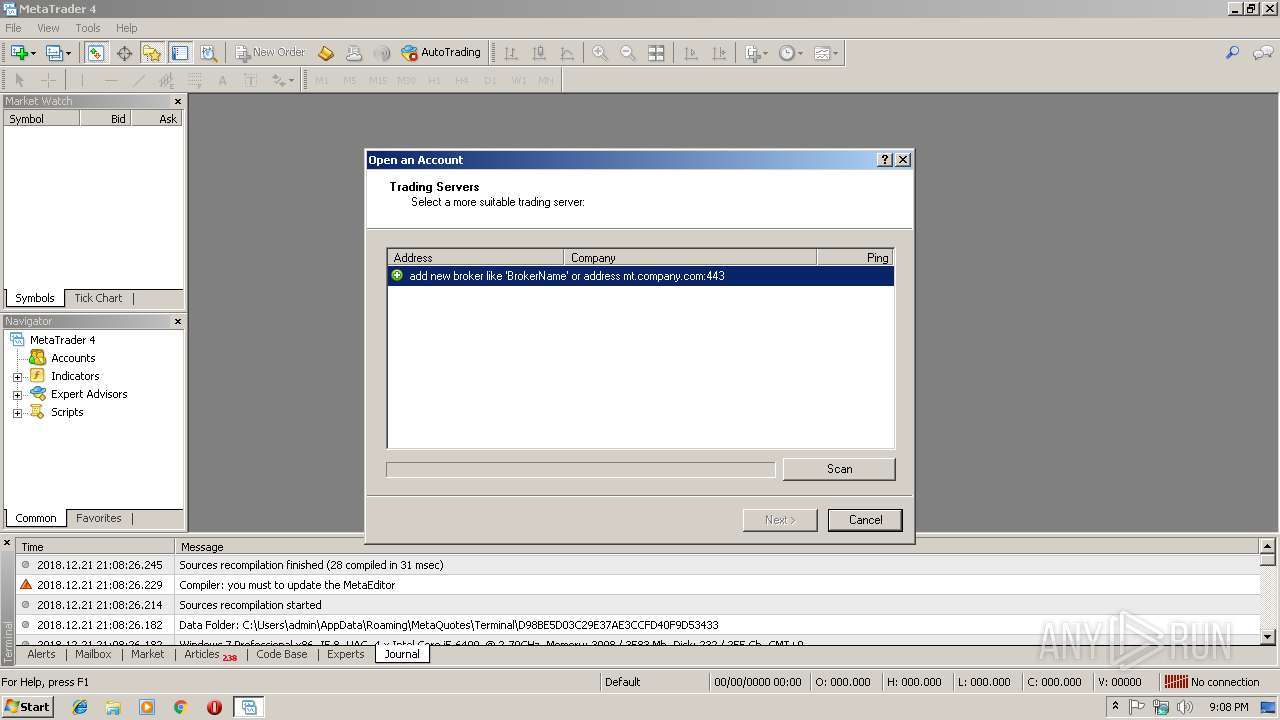The width and height of the screenshot is (1280, 720).
Task: Switch to the Favorites tab in Navigator
Action: point(99,518)
